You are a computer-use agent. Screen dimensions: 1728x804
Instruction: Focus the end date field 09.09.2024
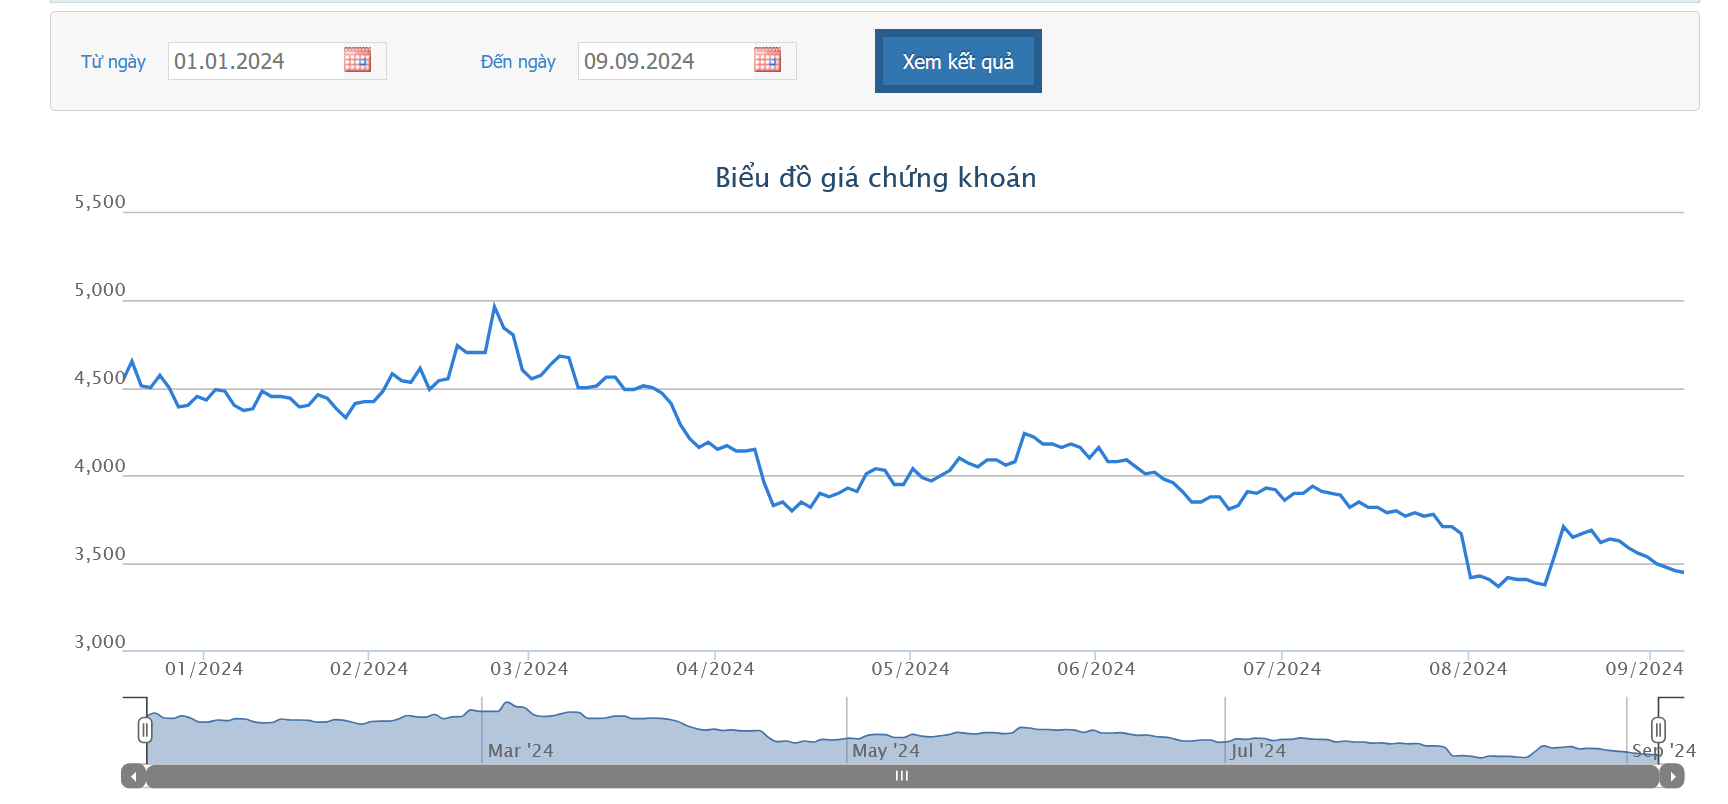pyautogui.click(x=664, y=61)
